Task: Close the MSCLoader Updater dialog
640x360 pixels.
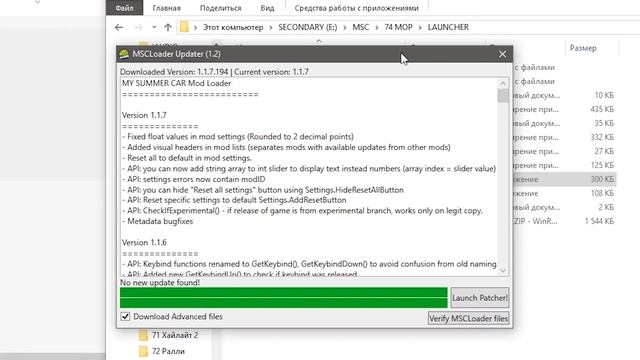Action: coord(502,54)
